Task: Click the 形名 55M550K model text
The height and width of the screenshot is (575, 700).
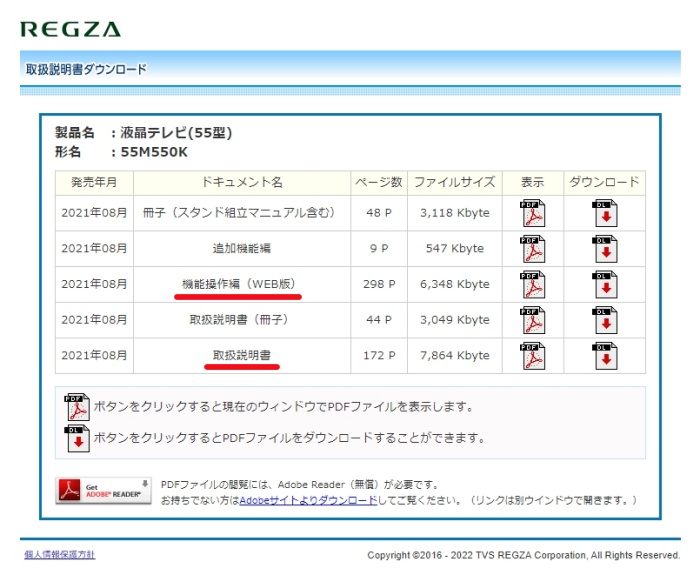Action: 154,152
